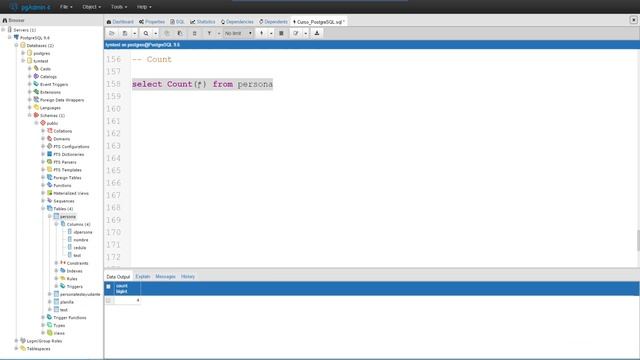Expand the Indexes node
640x360 pixels.
click(56, 271)
